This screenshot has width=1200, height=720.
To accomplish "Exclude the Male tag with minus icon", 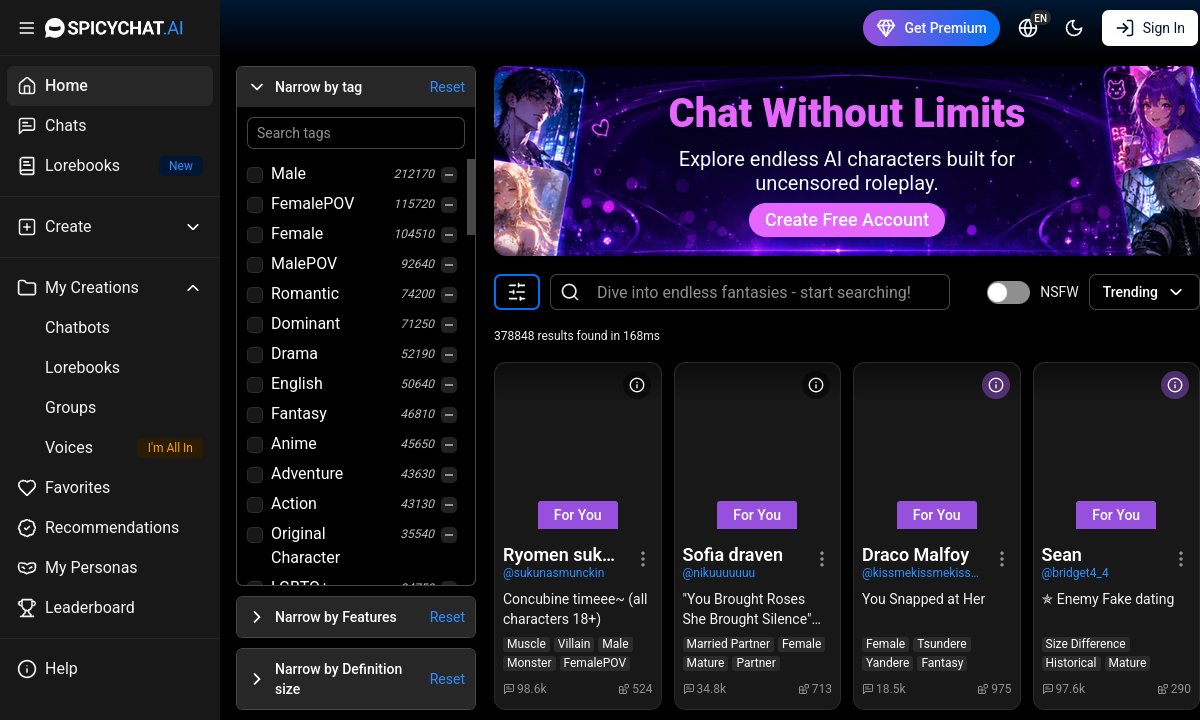I will click(x=449, y=175).
